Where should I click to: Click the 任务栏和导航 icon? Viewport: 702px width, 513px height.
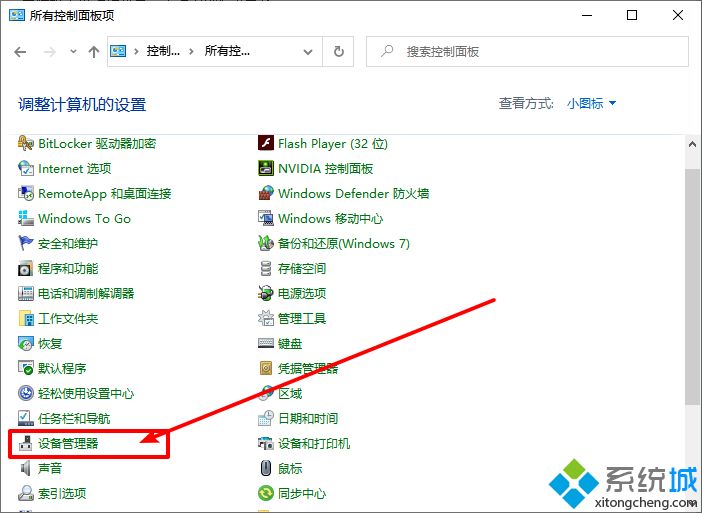pos(26,419)
